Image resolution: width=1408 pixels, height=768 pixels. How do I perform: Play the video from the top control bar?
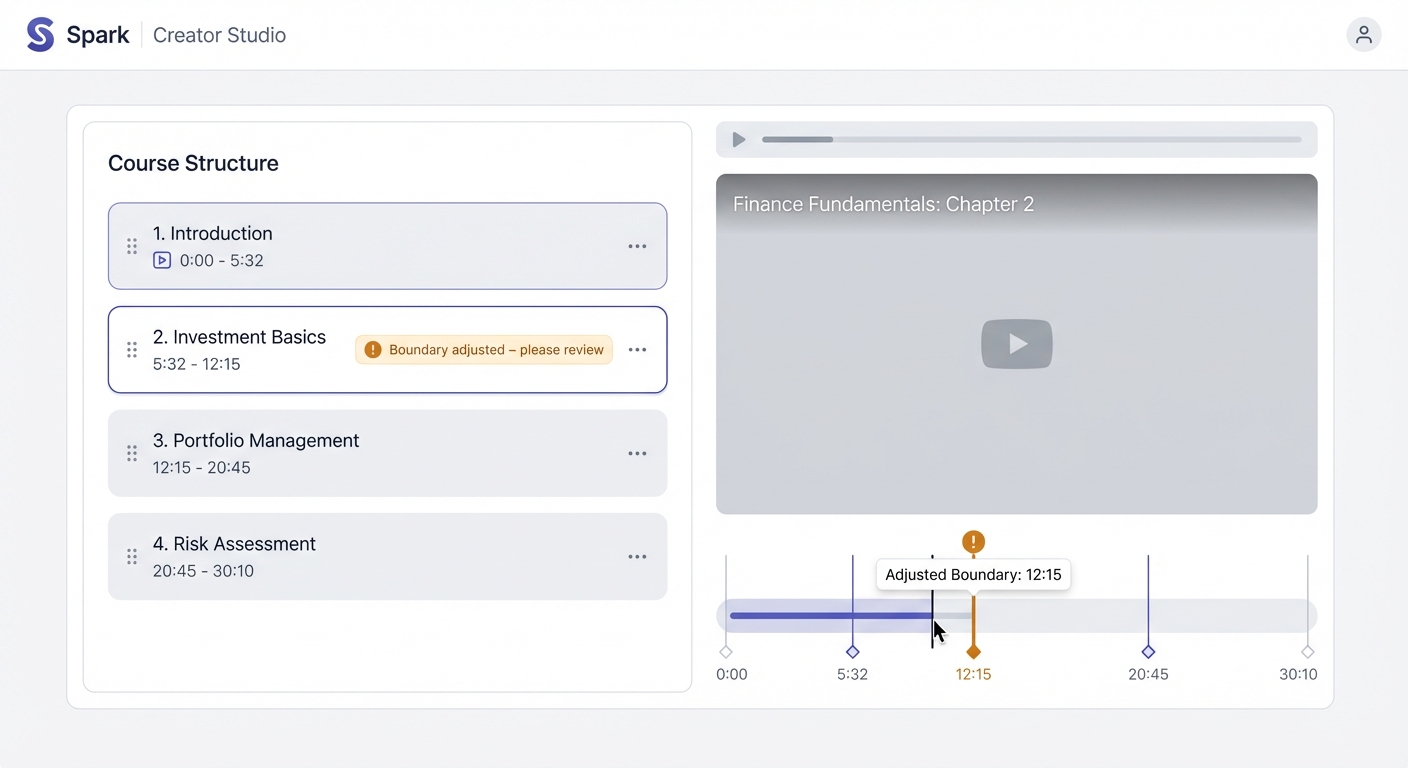(x=739, y=140)
